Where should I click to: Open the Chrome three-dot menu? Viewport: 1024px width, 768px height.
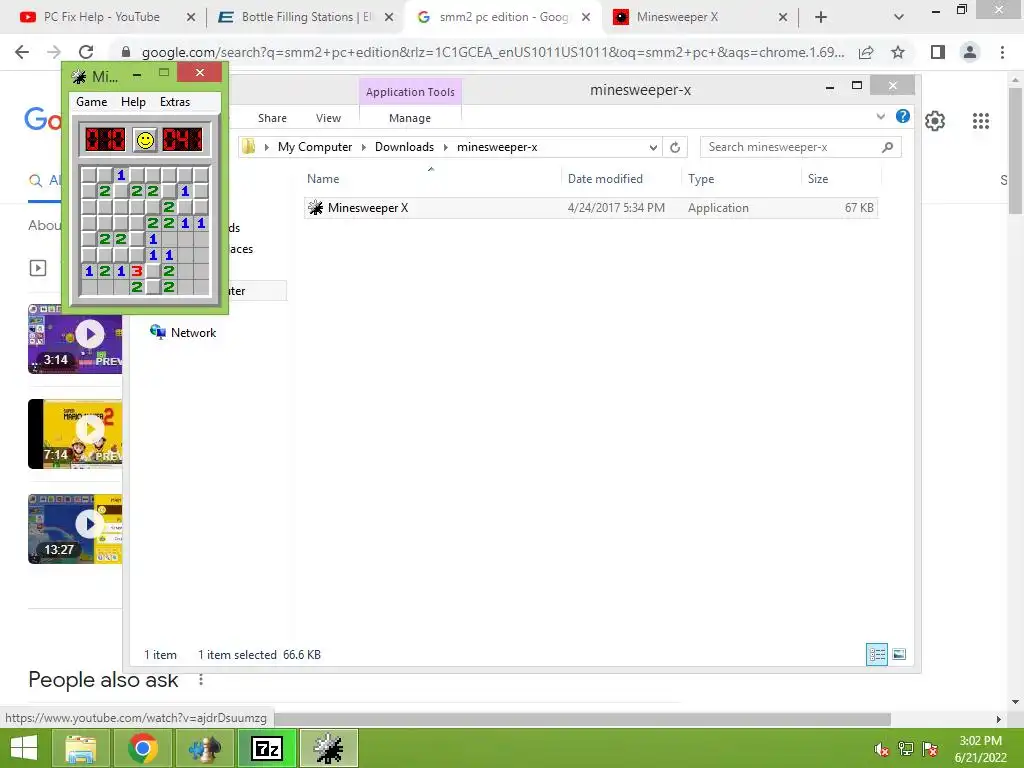tap(1002, 52)
